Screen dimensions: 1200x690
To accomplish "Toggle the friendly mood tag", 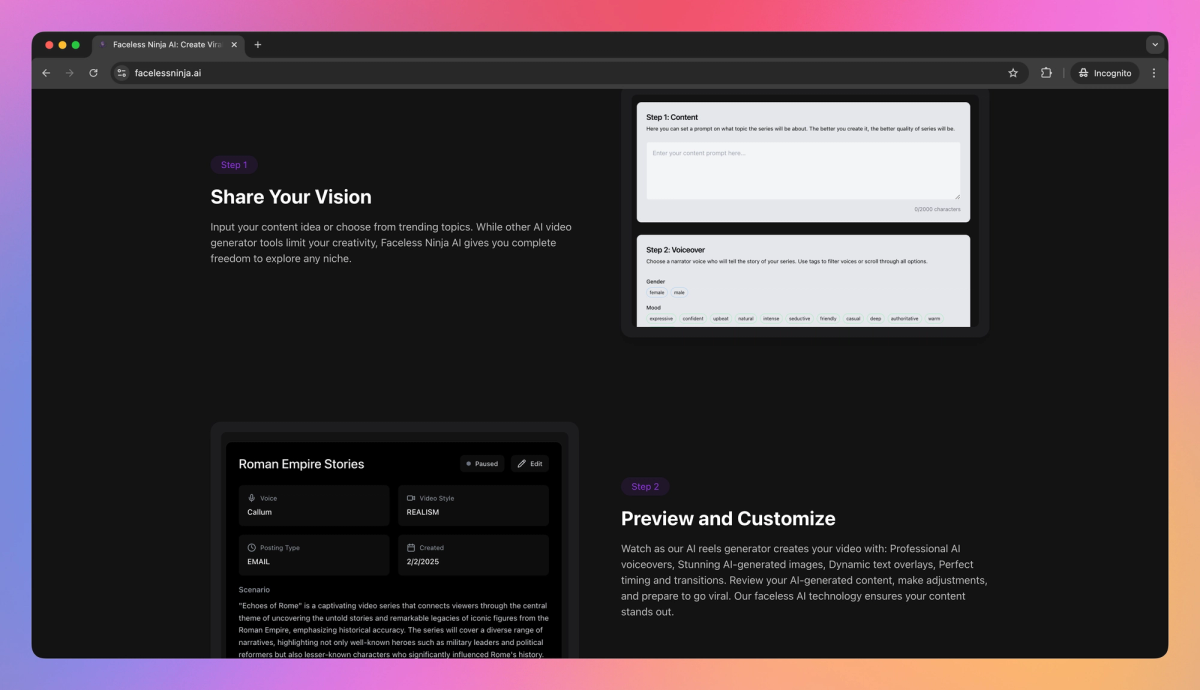I will click(x=828, y=319).
